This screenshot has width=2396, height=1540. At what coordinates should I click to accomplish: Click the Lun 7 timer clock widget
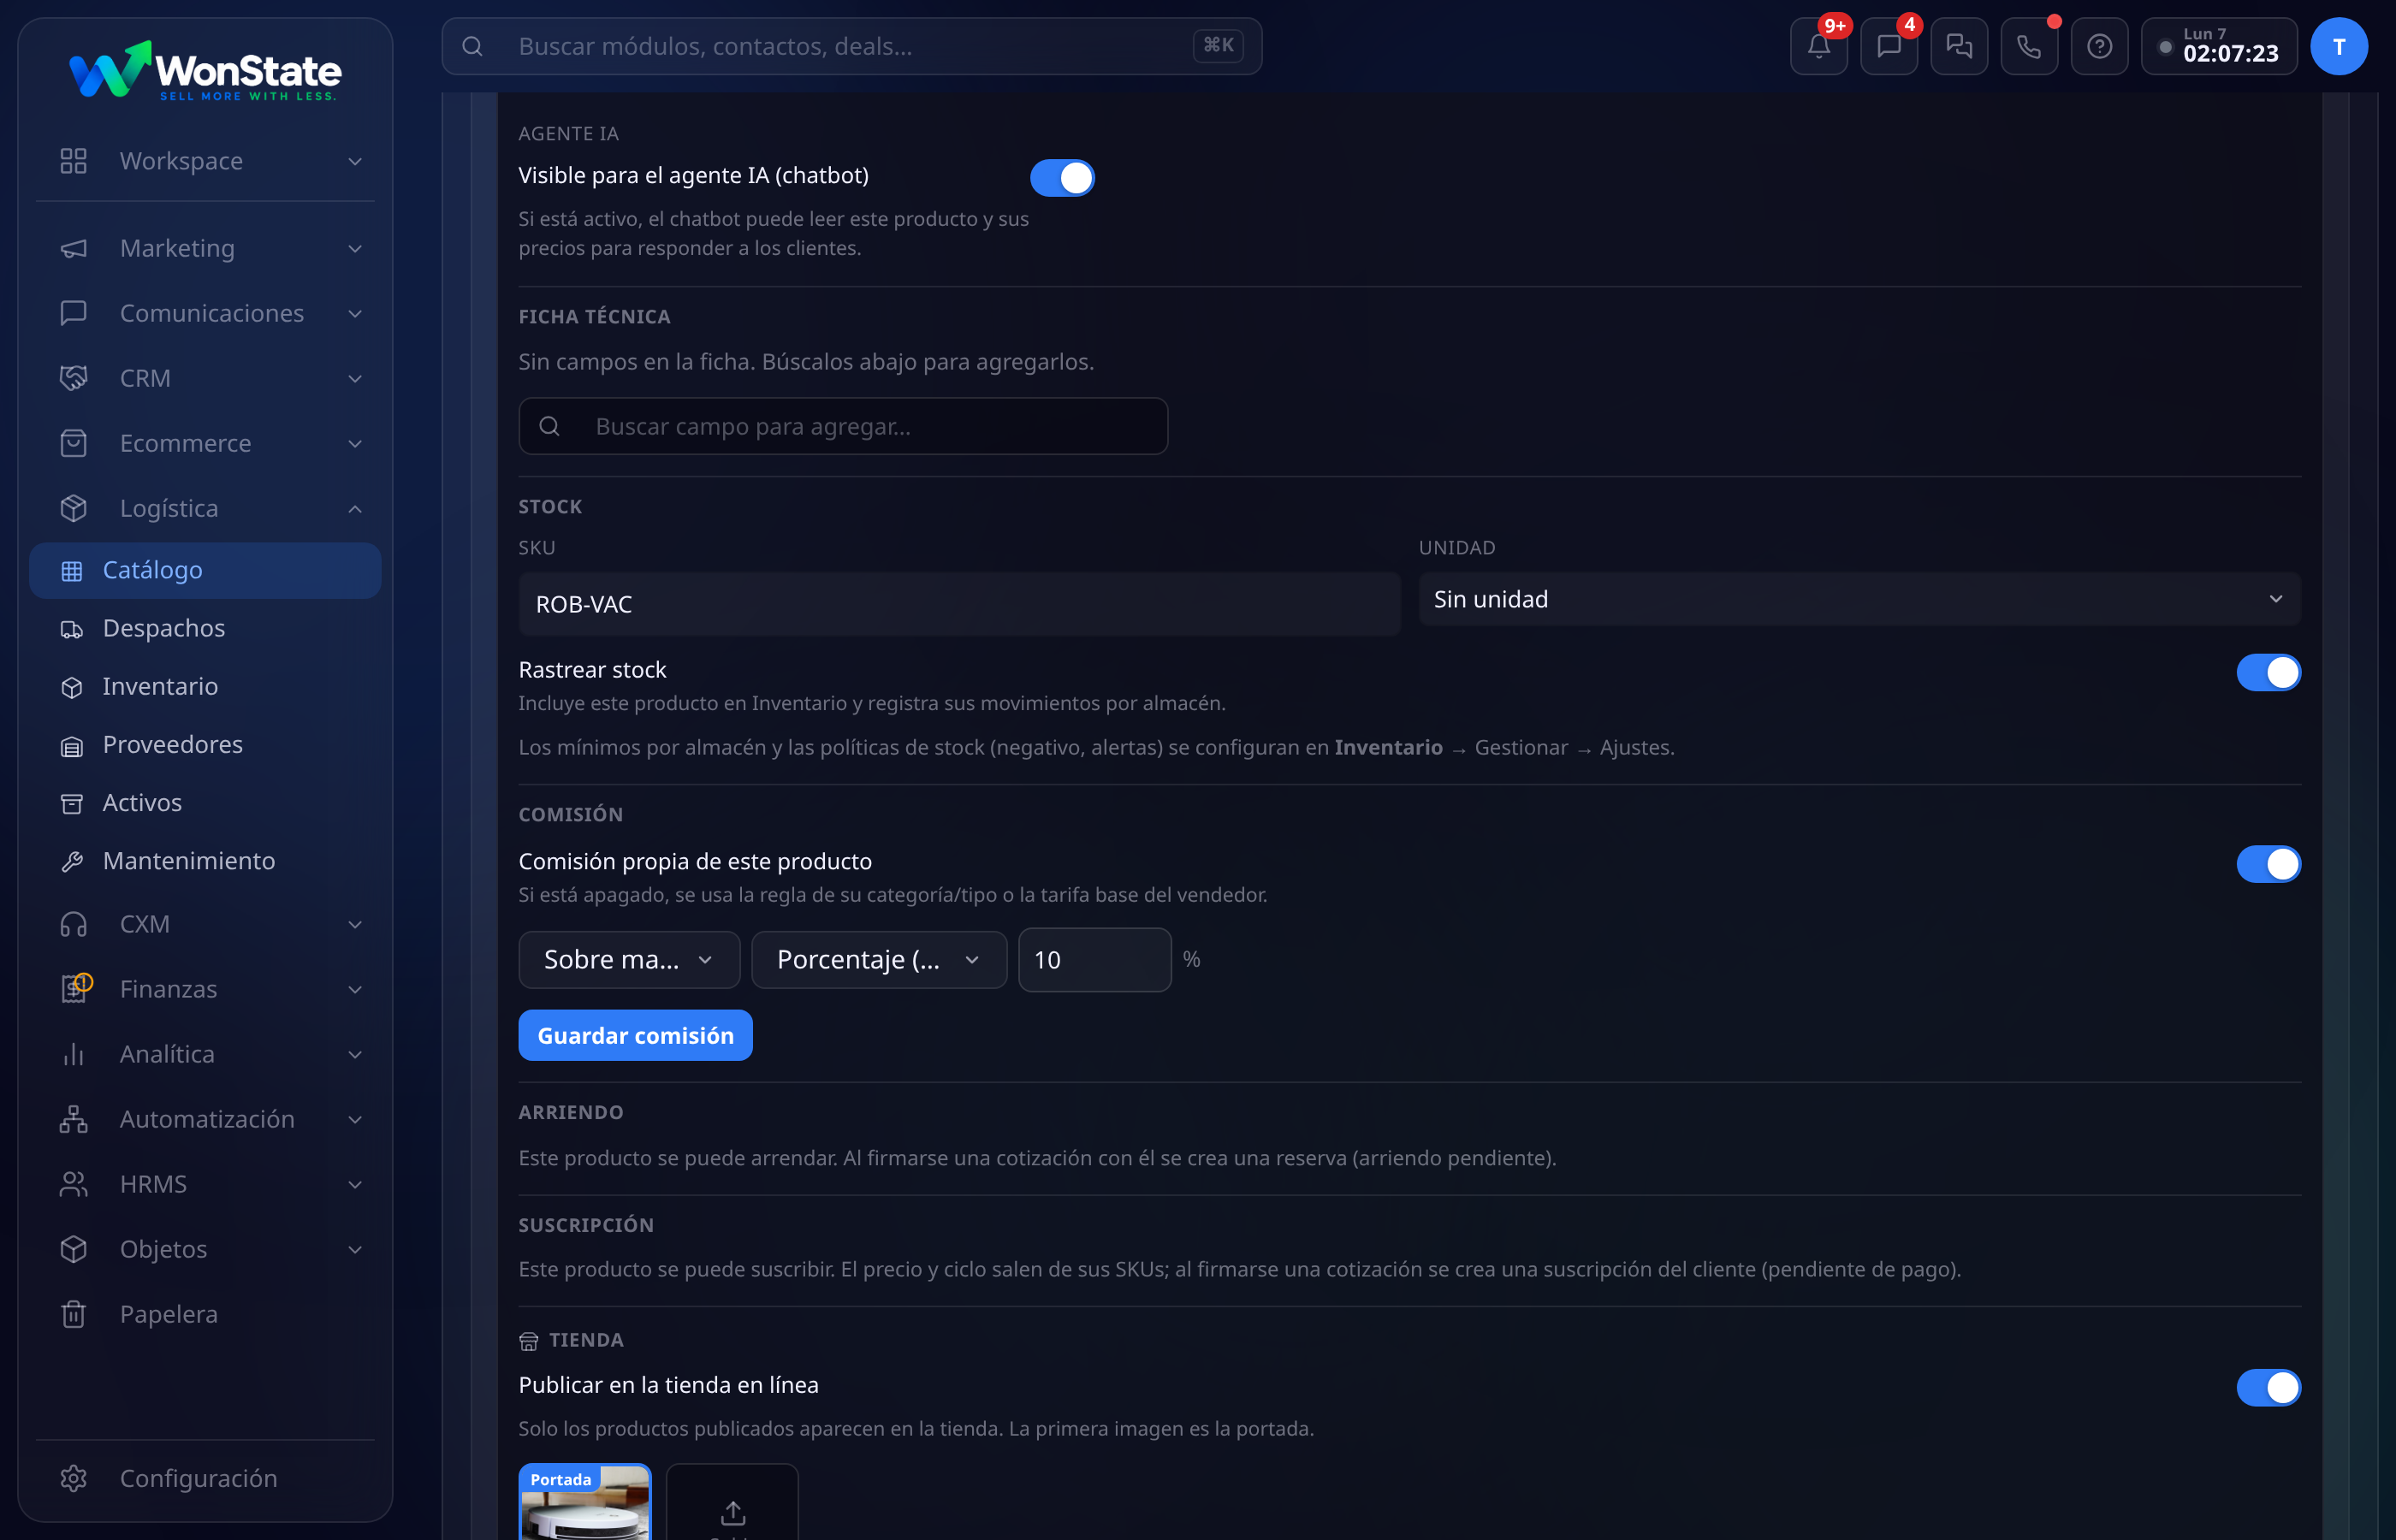tap(2218, 46)
